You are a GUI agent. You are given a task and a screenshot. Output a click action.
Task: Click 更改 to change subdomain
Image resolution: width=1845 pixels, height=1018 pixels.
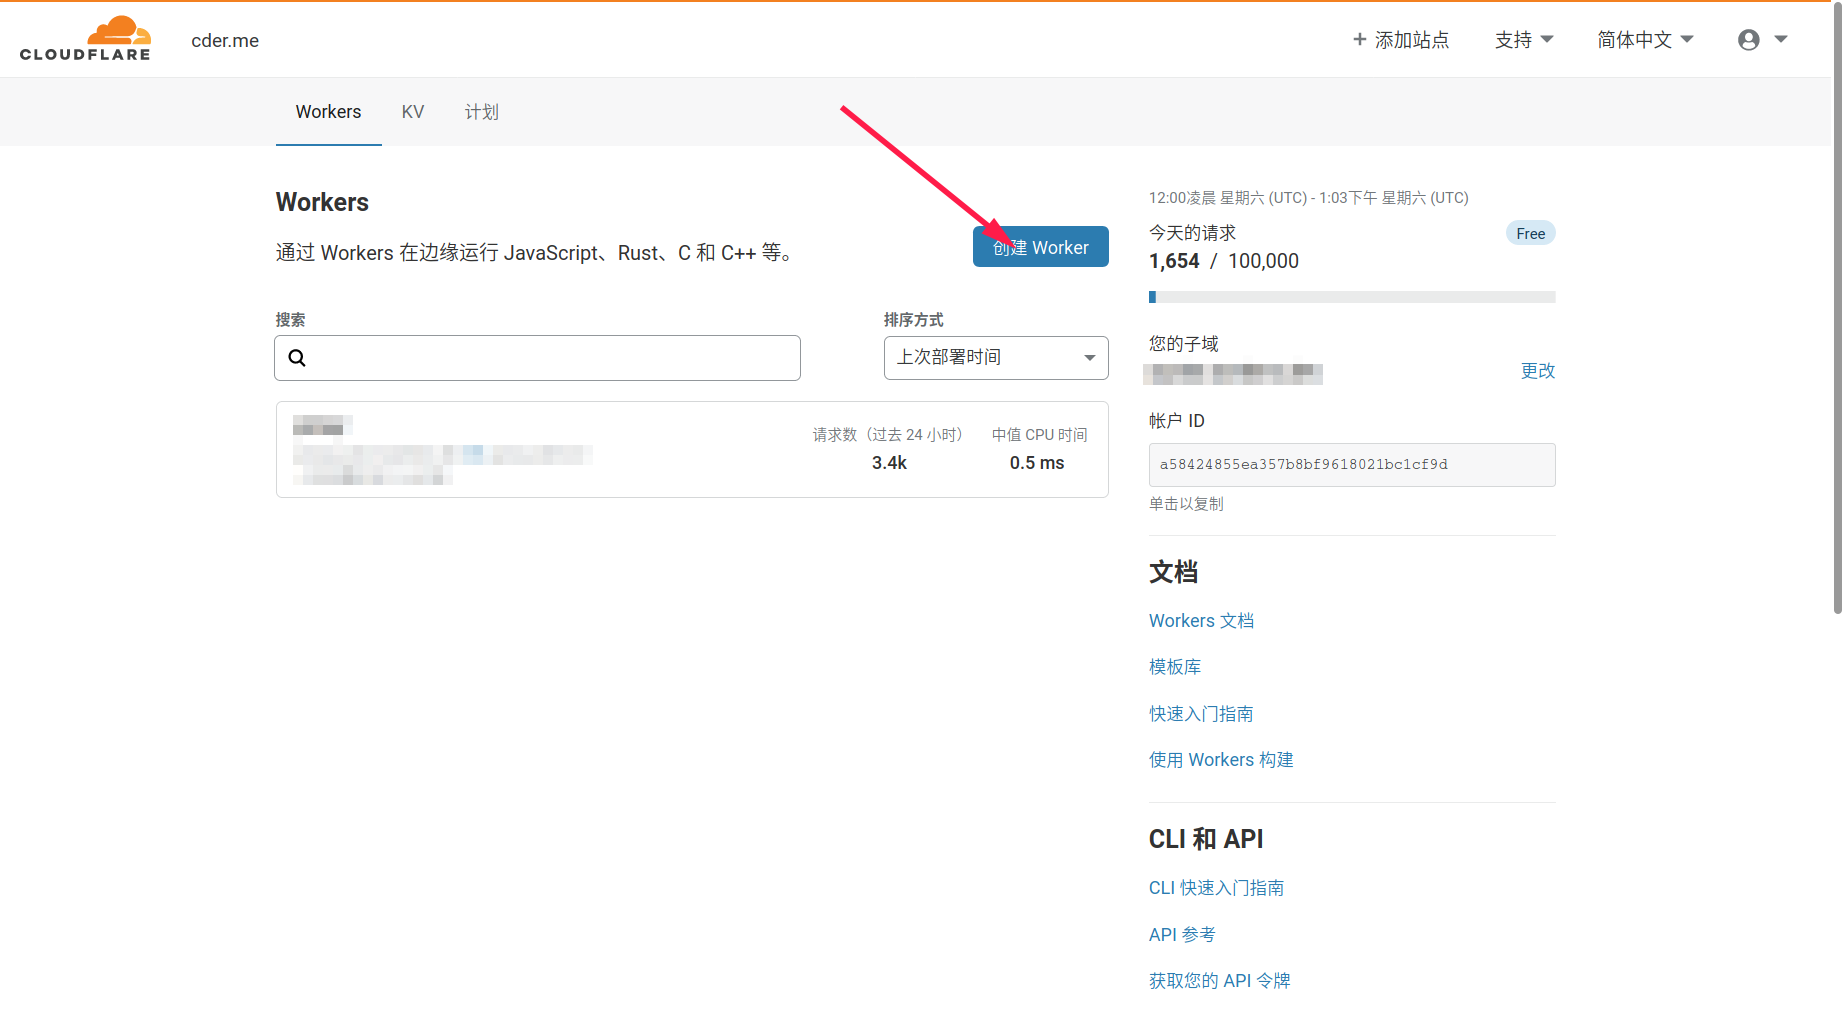click(x=1538, y=371)
